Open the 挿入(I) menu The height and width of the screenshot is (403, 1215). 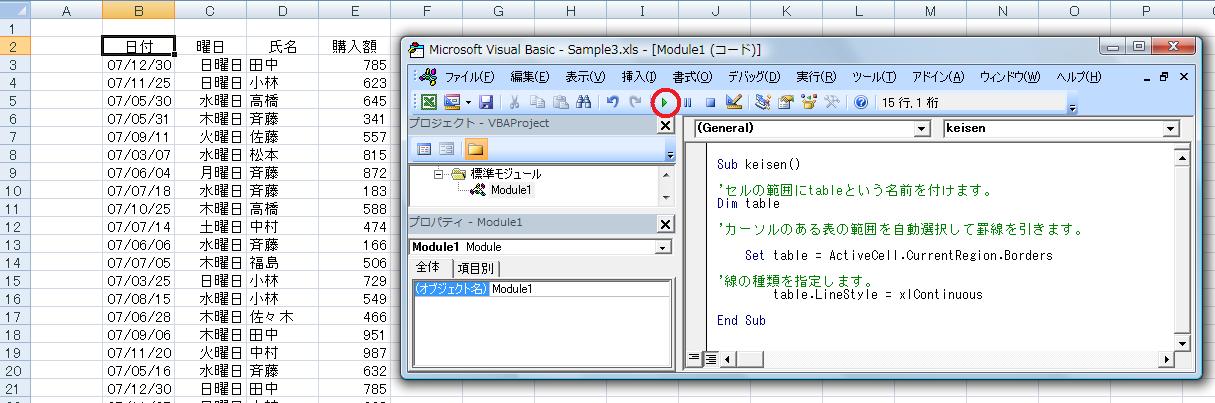(x=639, y=77)
